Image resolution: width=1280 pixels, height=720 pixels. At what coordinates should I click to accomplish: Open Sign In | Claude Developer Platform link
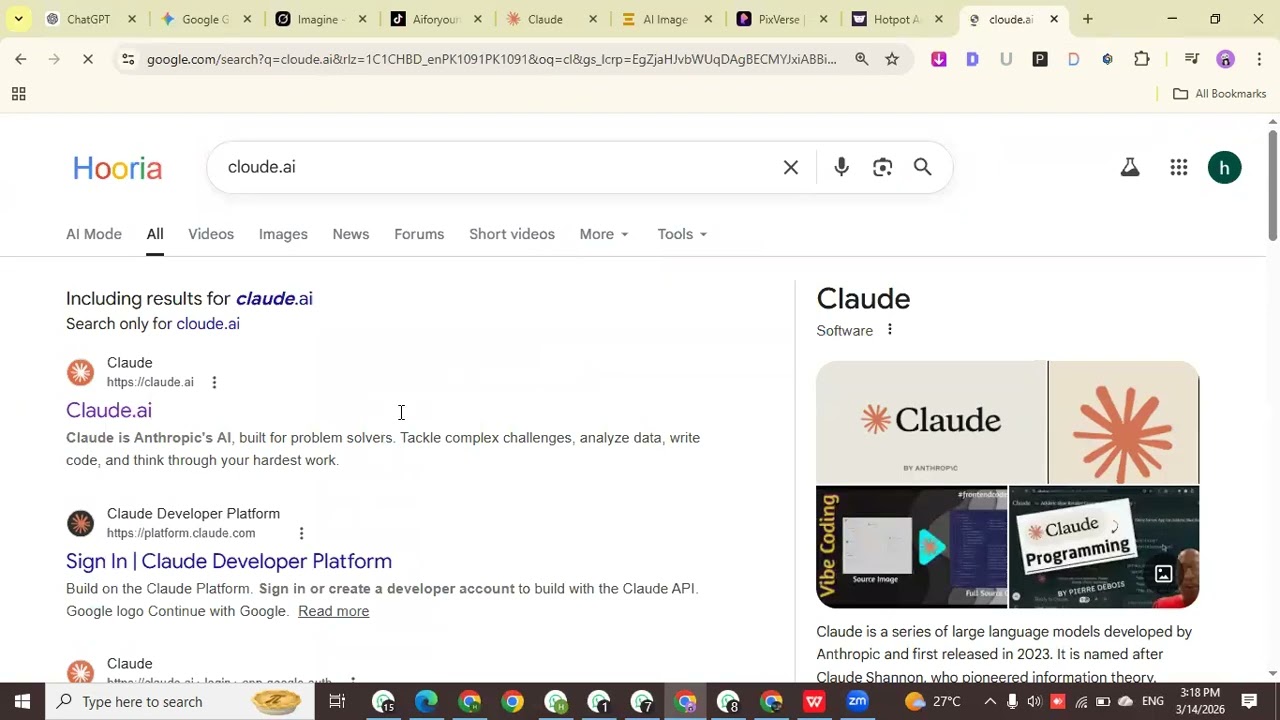(x=229, y=561)
